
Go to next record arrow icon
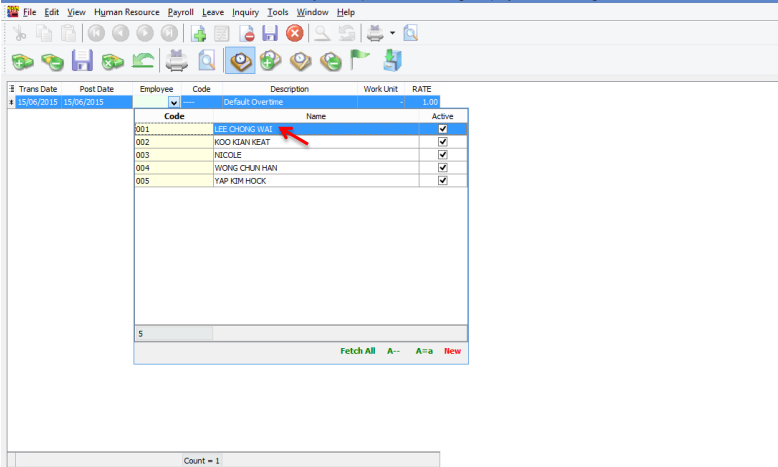pos(145,33)
